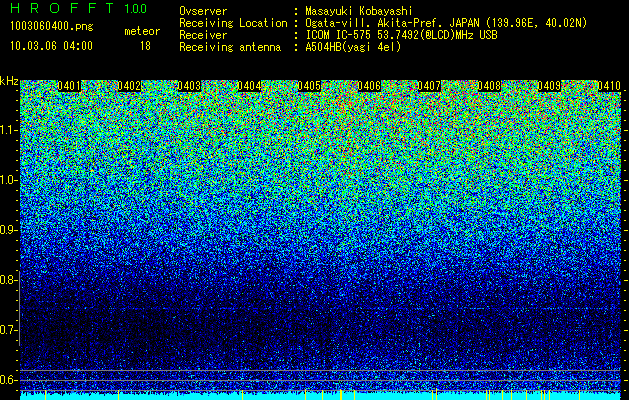Click the A504HB(yagi 4el) antenna text
The image size is (629, 400).
point(353,47)
